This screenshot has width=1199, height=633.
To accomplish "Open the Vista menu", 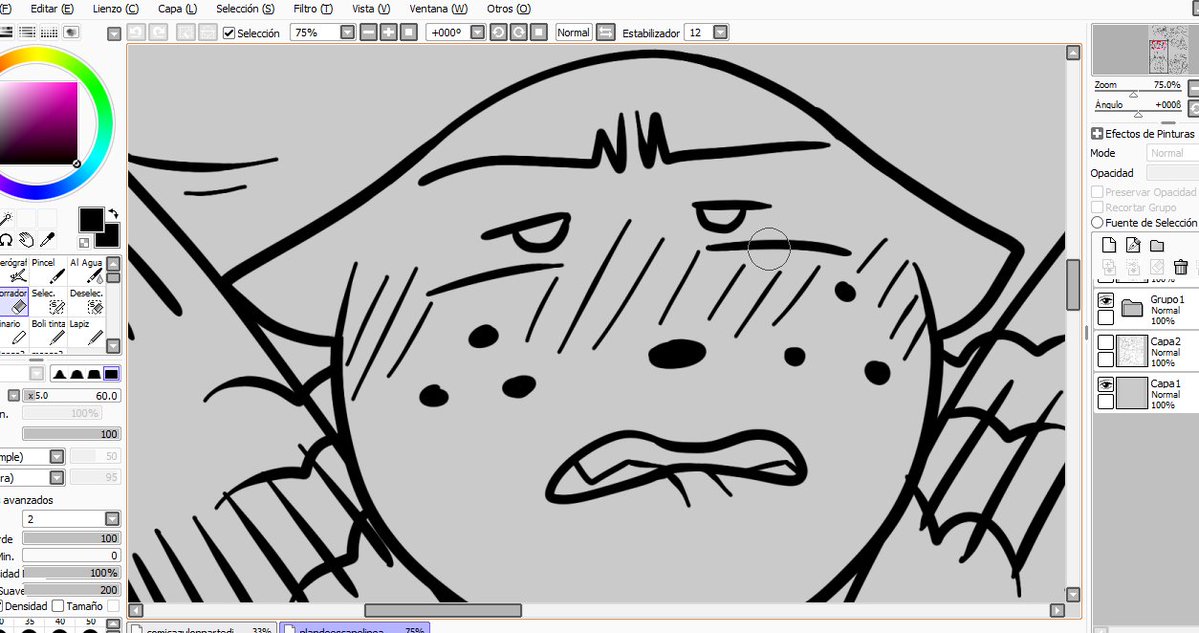I will pos(371,8).
